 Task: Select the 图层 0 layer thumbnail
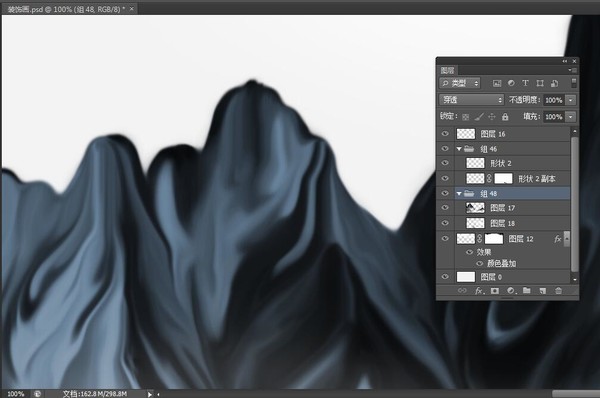[x=466, y=277]
